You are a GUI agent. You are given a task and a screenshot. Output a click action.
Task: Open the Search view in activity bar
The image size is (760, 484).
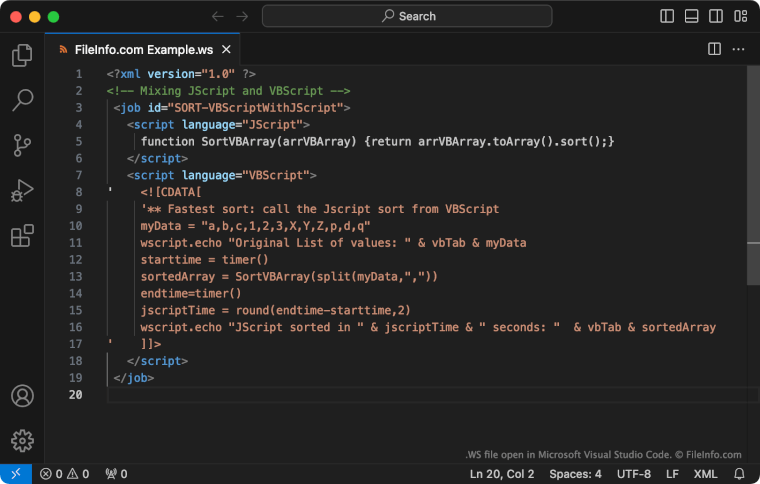[x=22, y=101]
